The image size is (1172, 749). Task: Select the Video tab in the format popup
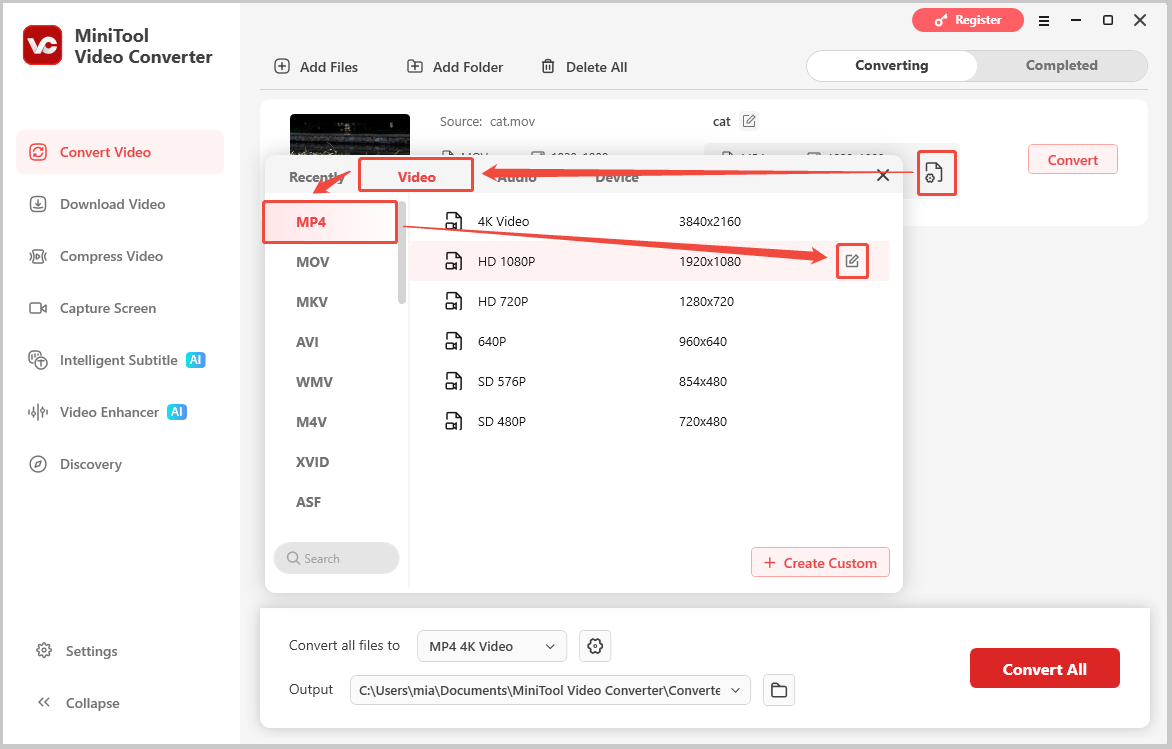point(416,176)
